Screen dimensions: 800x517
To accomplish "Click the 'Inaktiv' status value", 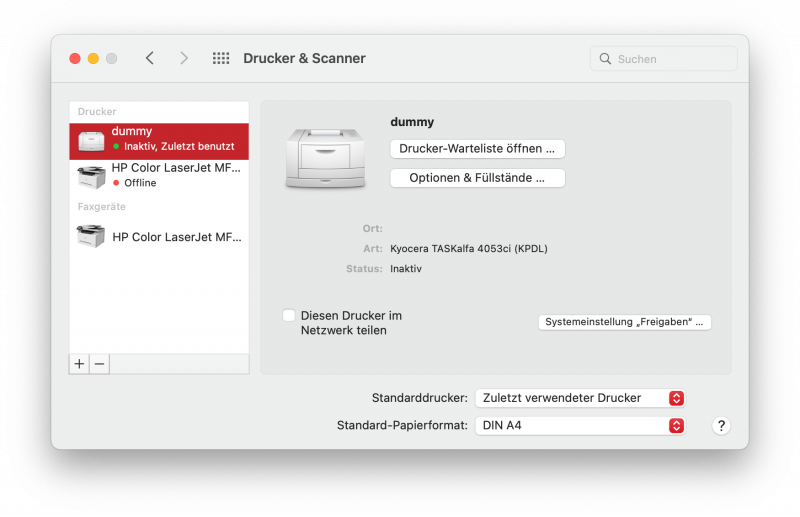I will coord(406,268).
